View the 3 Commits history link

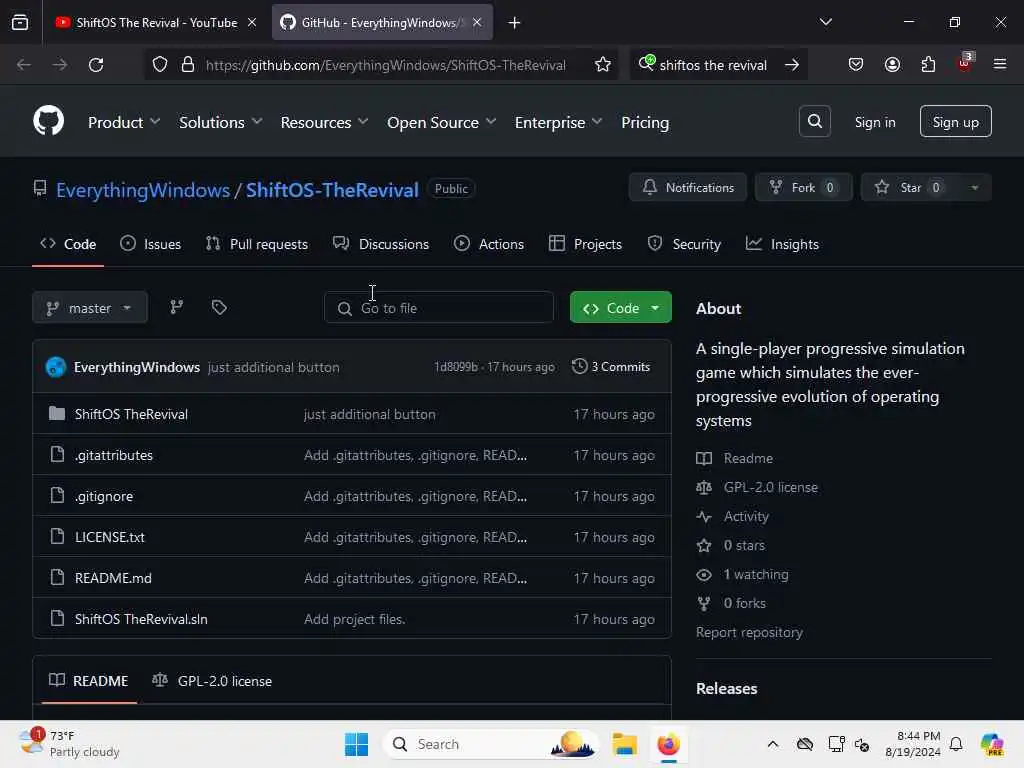[x=611, y=367]
